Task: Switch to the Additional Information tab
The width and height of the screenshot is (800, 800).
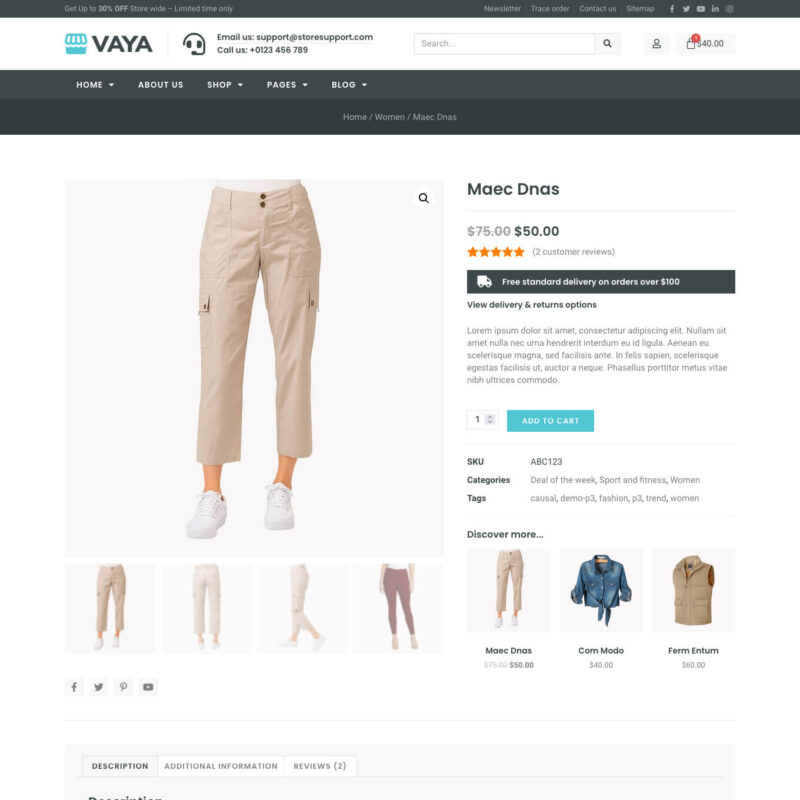Action: [x=221, y=766]
